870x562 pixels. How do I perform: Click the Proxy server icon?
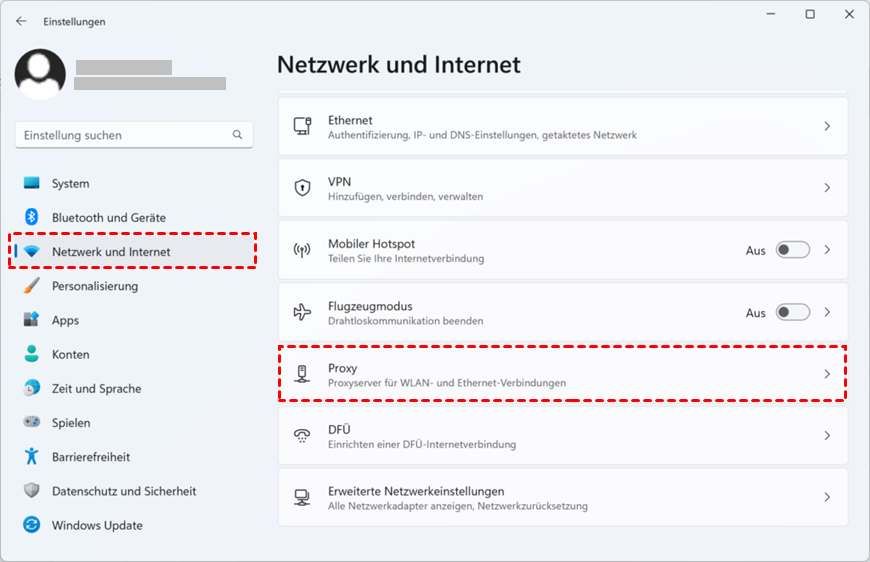pos(302,374)
